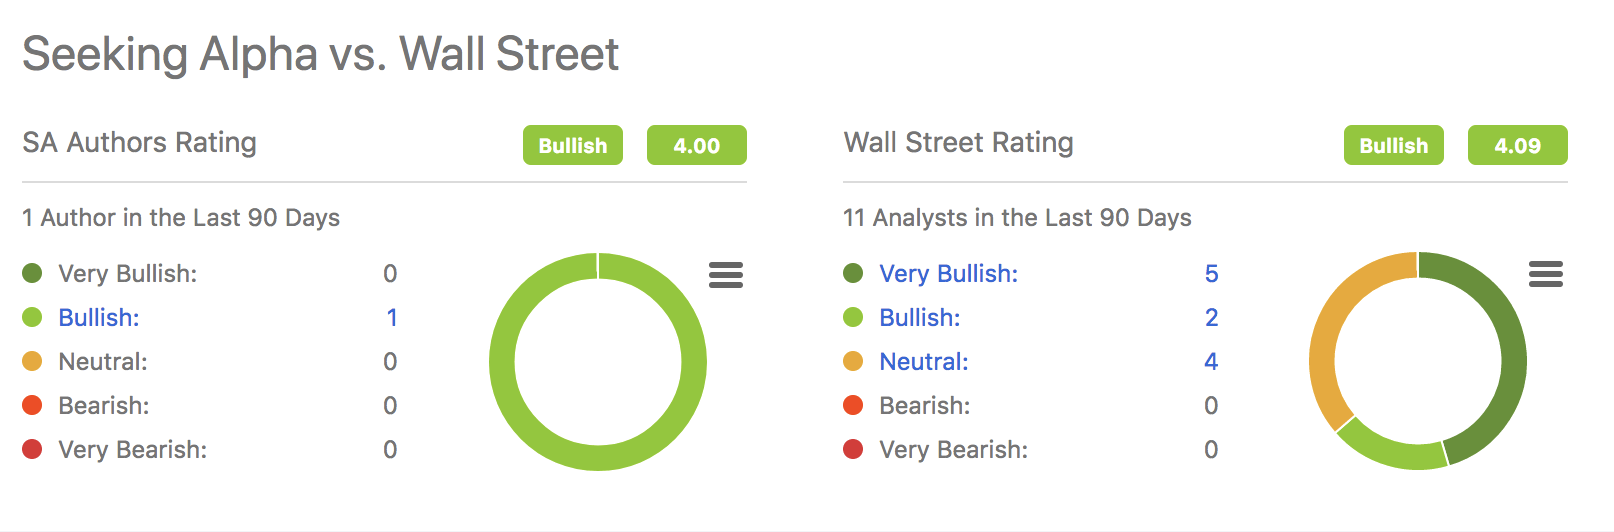This screenshot has height=532, width=1614.
Task: Click the Wall Street Neutral orange legend dot
Action: (x=853, y=361)
